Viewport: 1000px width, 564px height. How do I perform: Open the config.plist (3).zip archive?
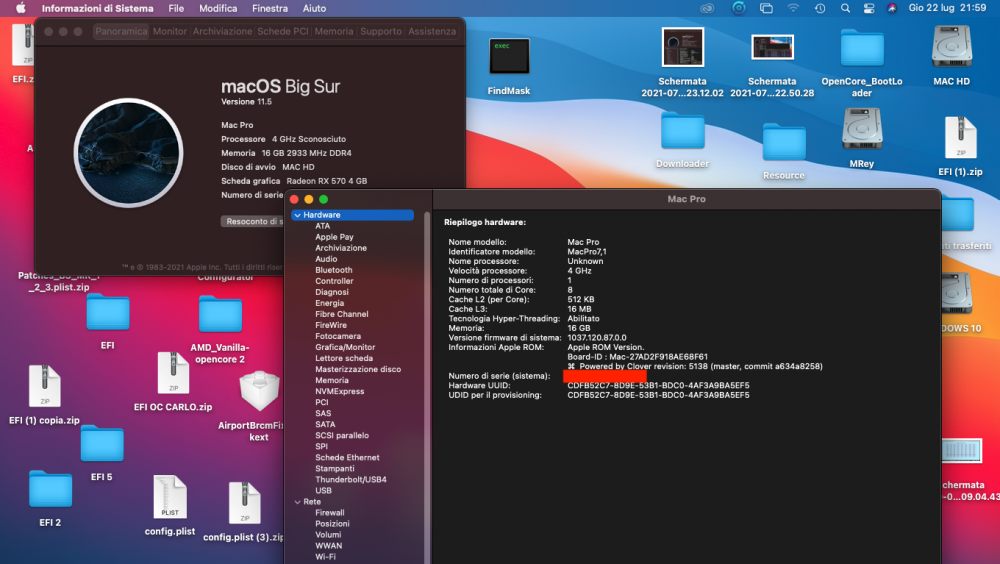point(244,503)
